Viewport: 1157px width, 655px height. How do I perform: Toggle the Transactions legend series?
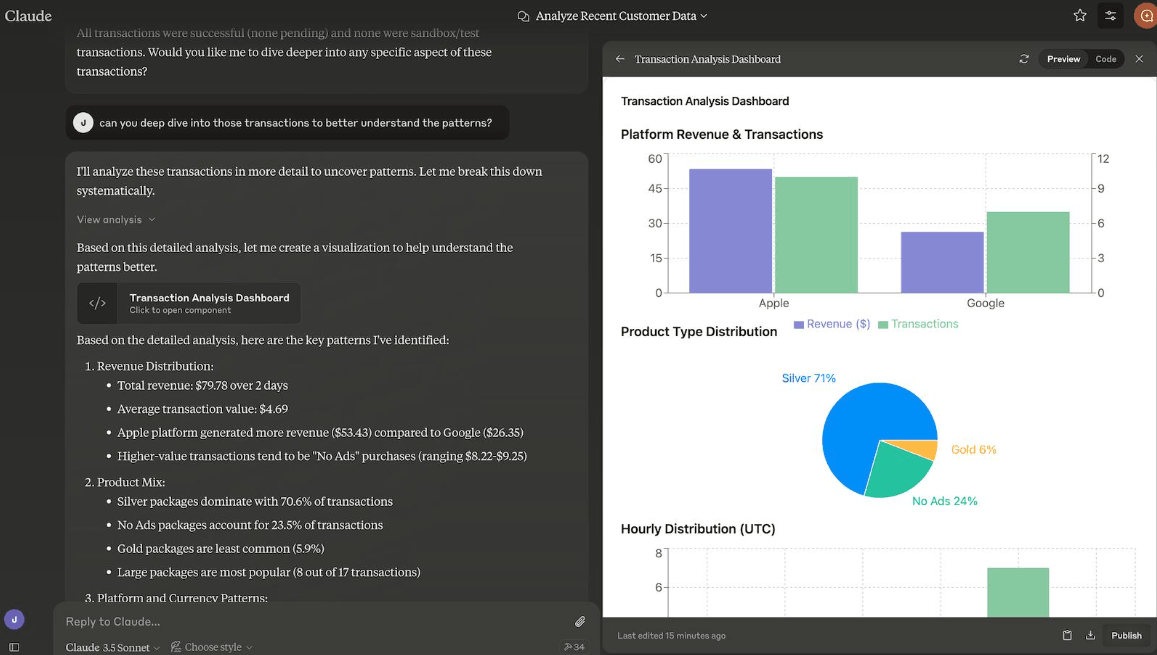coord(918,324)
